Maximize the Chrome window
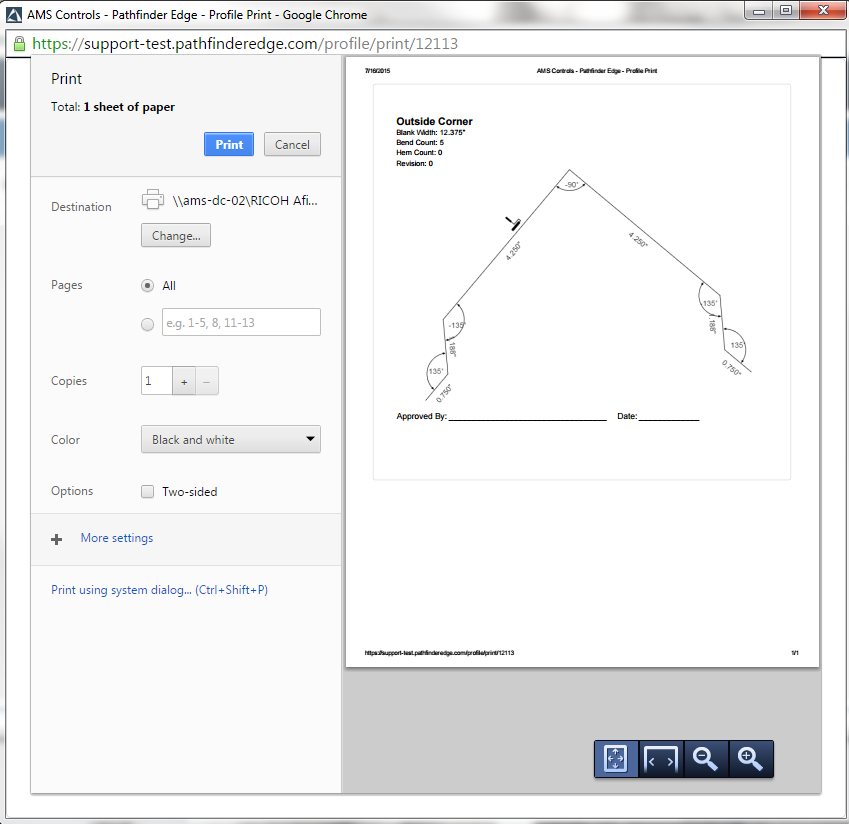 click(786, 11)
